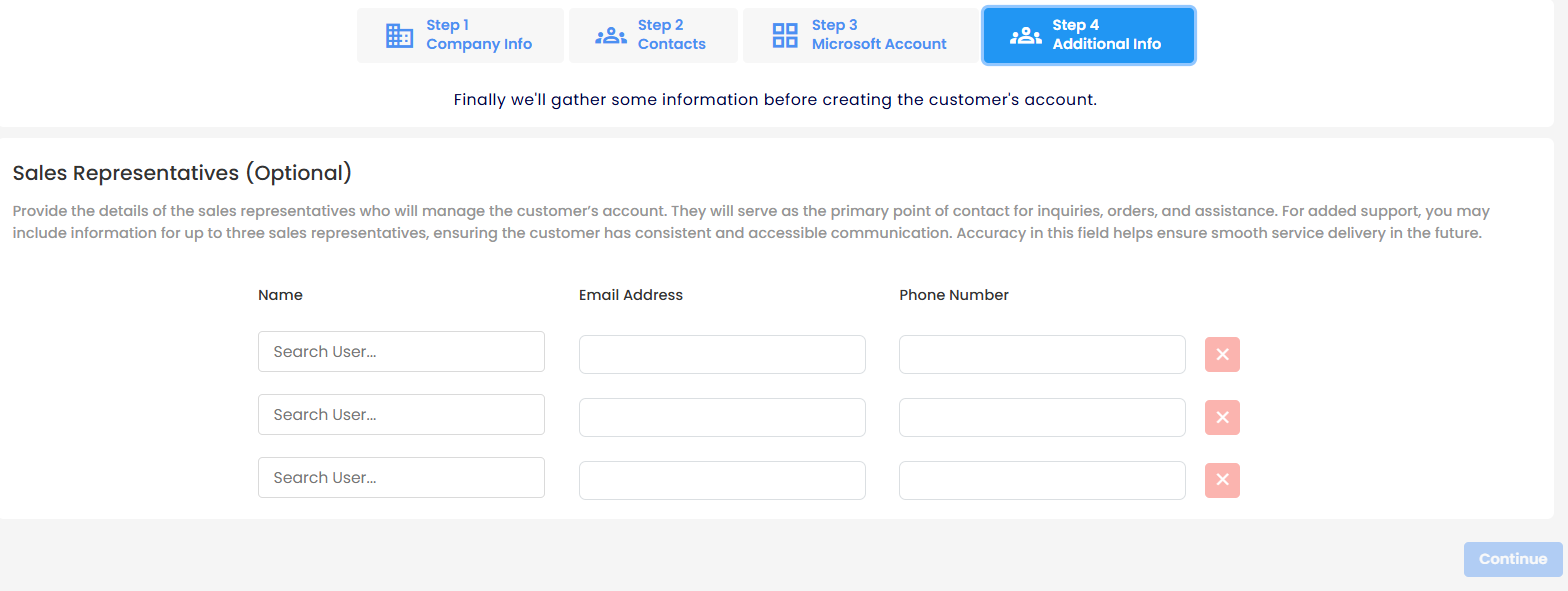Click the grid icon in Step 3
The image size is (1568, 591).
[x=785, y=36]
